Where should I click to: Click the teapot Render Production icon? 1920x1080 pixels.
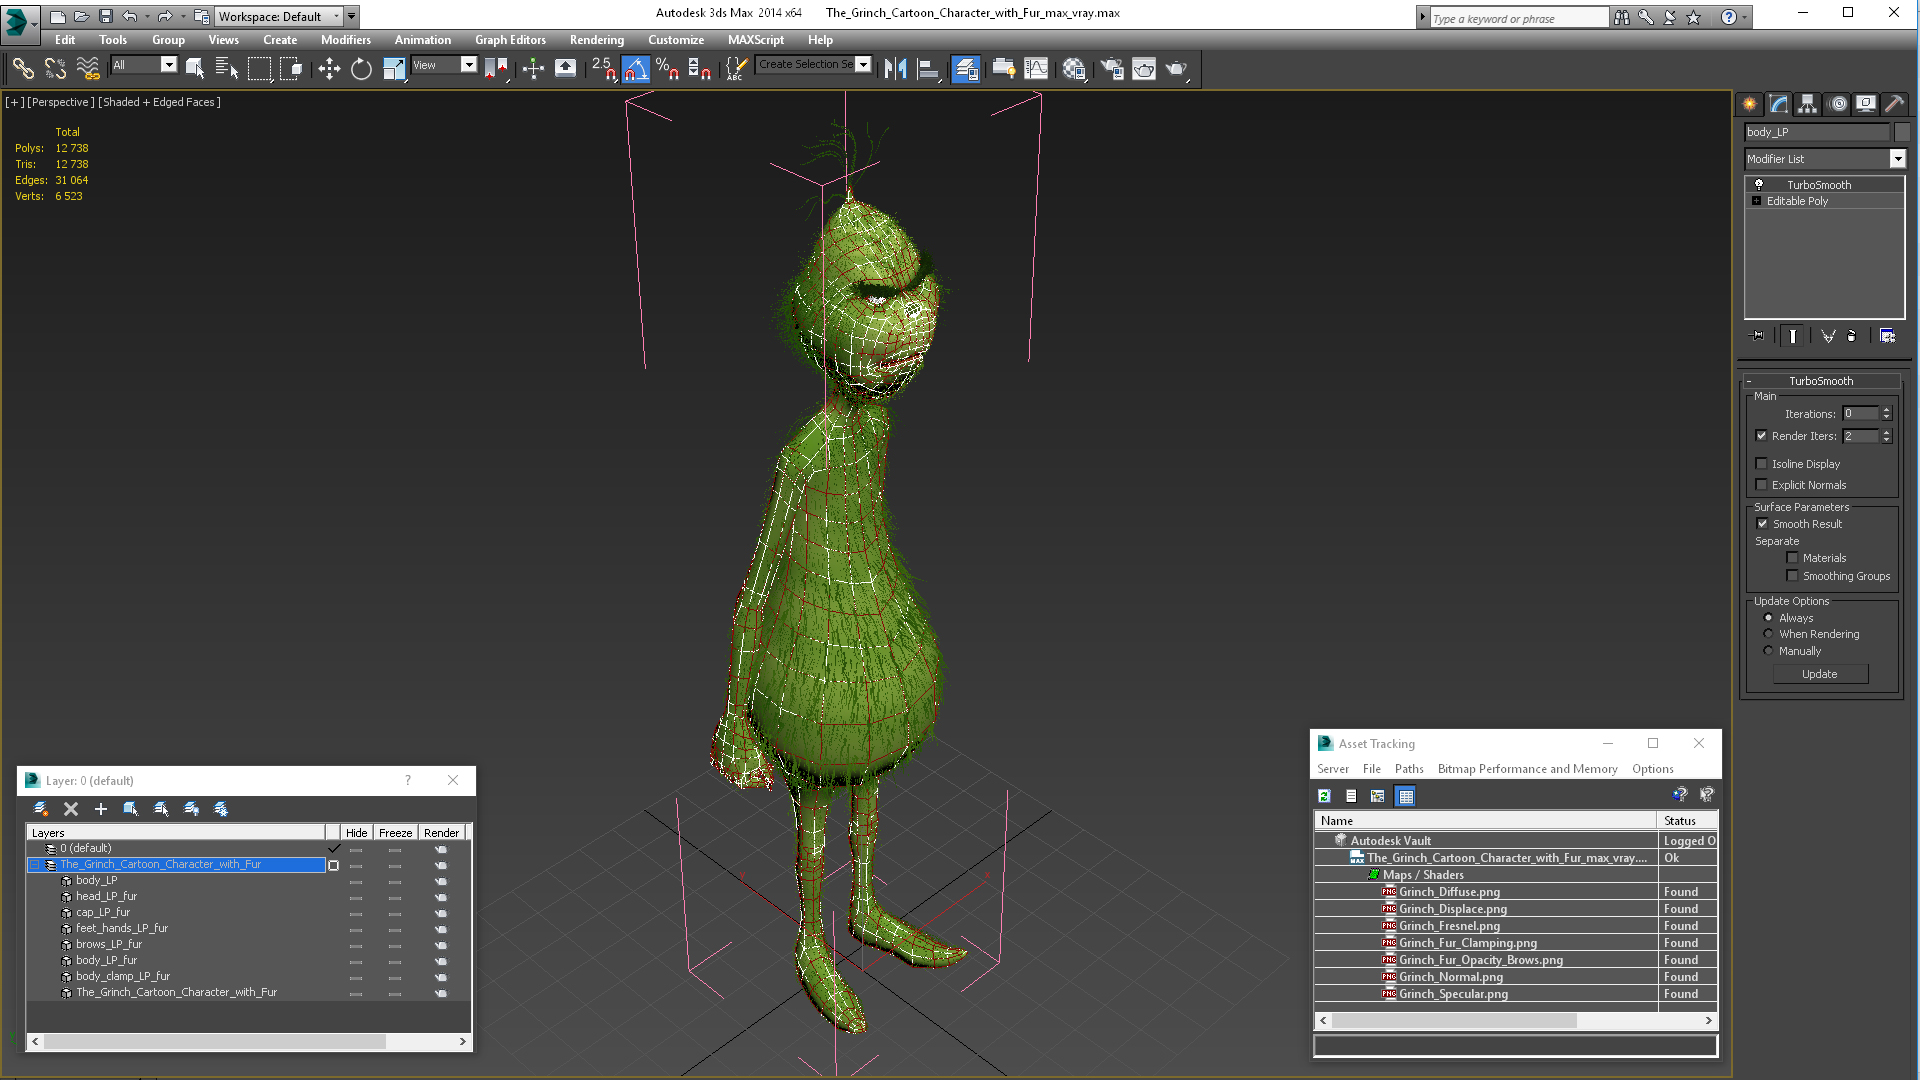click(x=1177, y=68)
